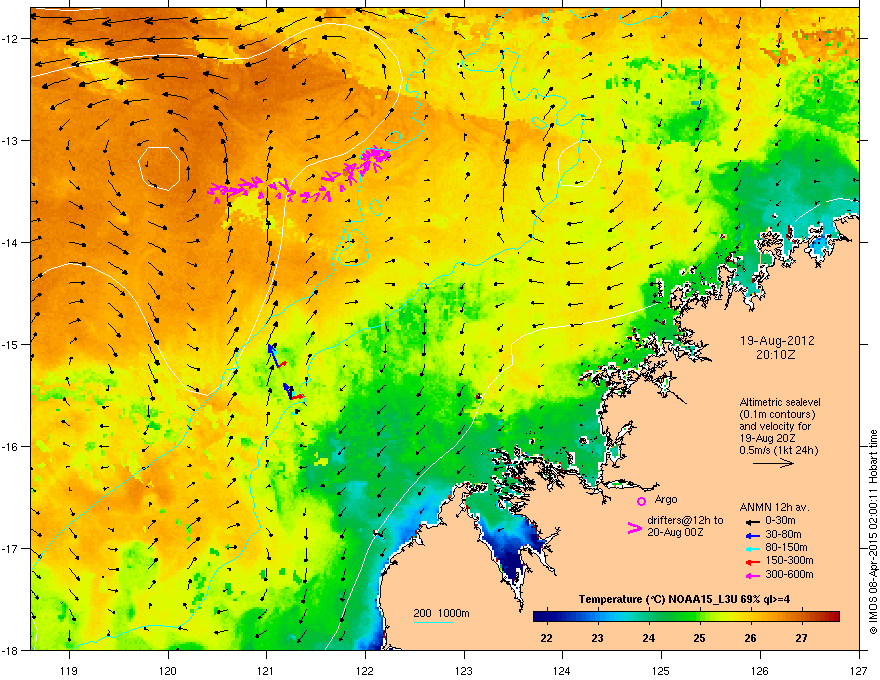Click the colorbar tick label '25'

pyautogui.click(x=699, y=638)
